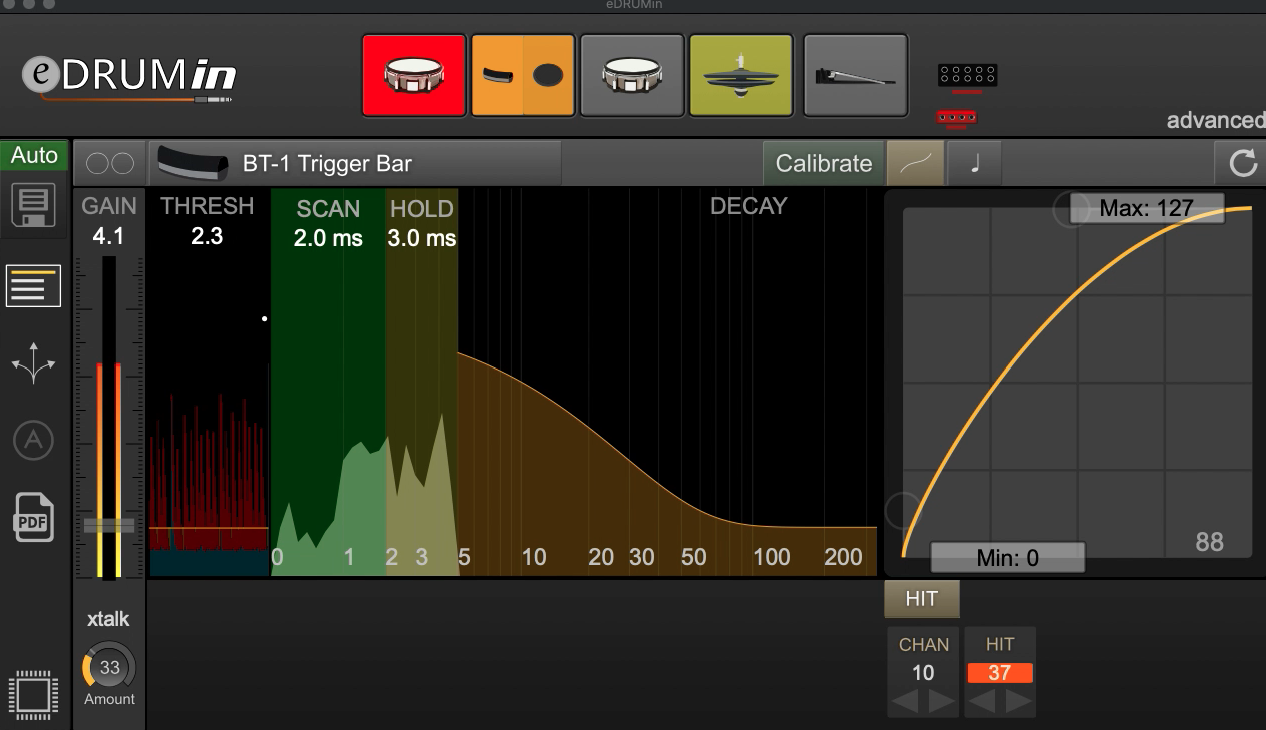Click the THRESH value 2.3
The height and width of the screenshot is (730, 1266).
(x=207, y=237)
